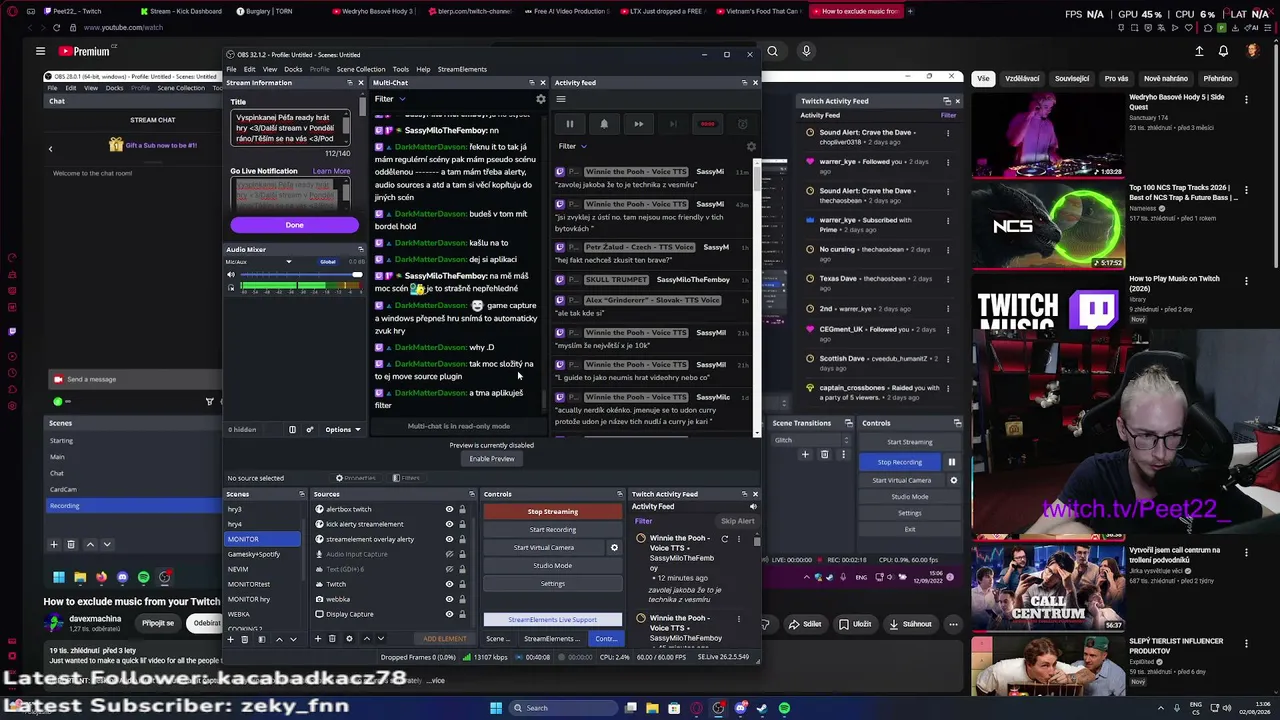Viewport: 1280px width, 720px height.
Task: Click the Activity feed vertical scrollbar
Action: pos(757,300)
